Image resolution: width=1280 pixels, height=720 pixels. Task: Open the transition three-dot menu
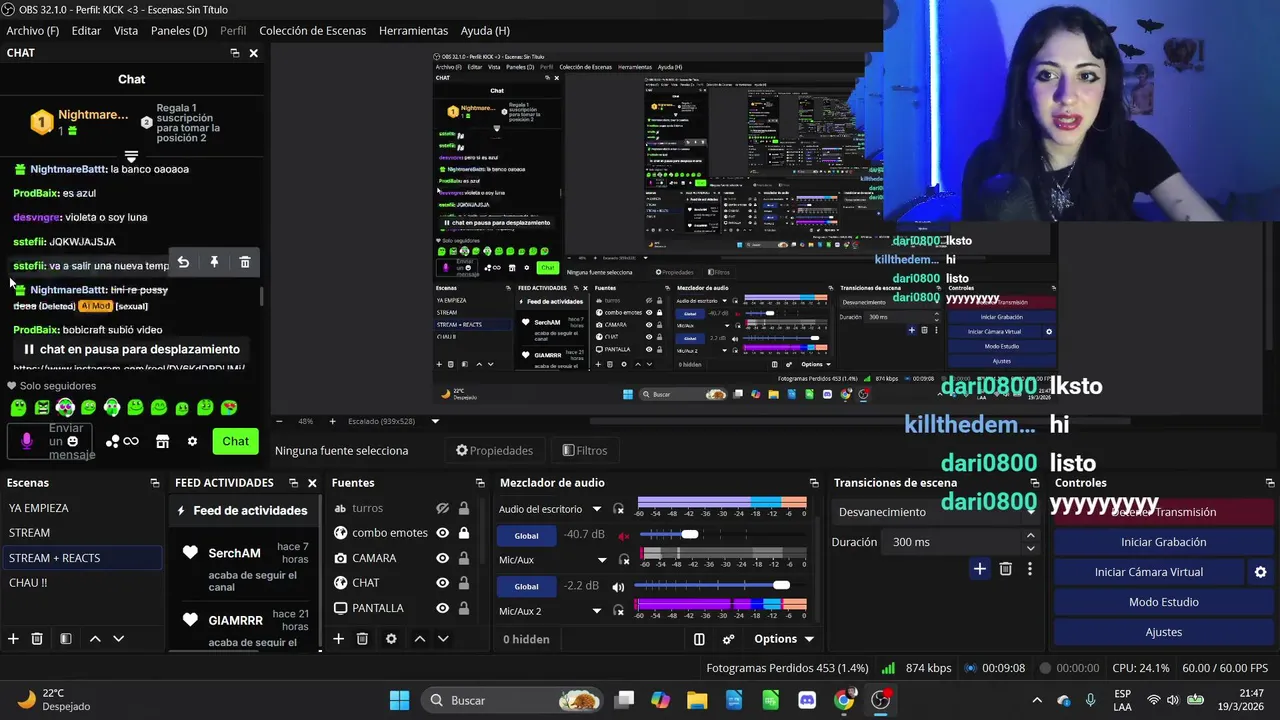[1030, 569]
